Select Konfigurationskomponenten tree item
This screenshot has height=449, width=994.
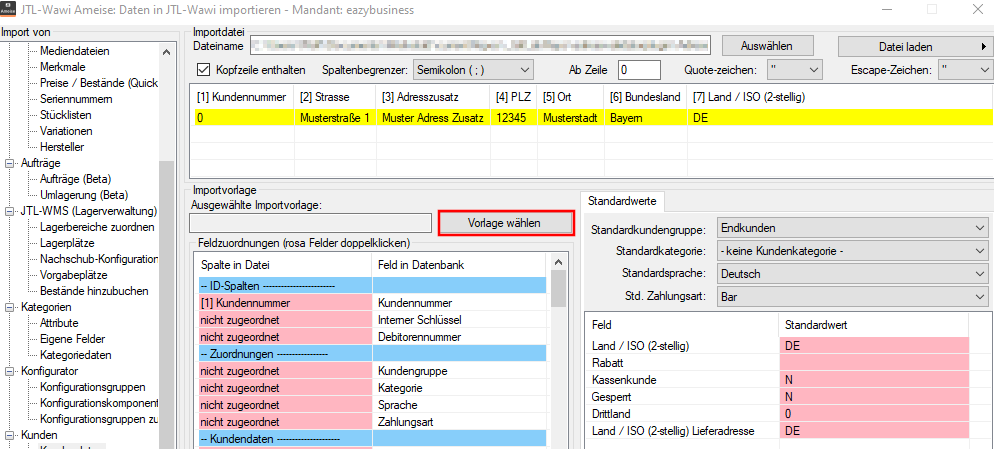pos(98,403)
